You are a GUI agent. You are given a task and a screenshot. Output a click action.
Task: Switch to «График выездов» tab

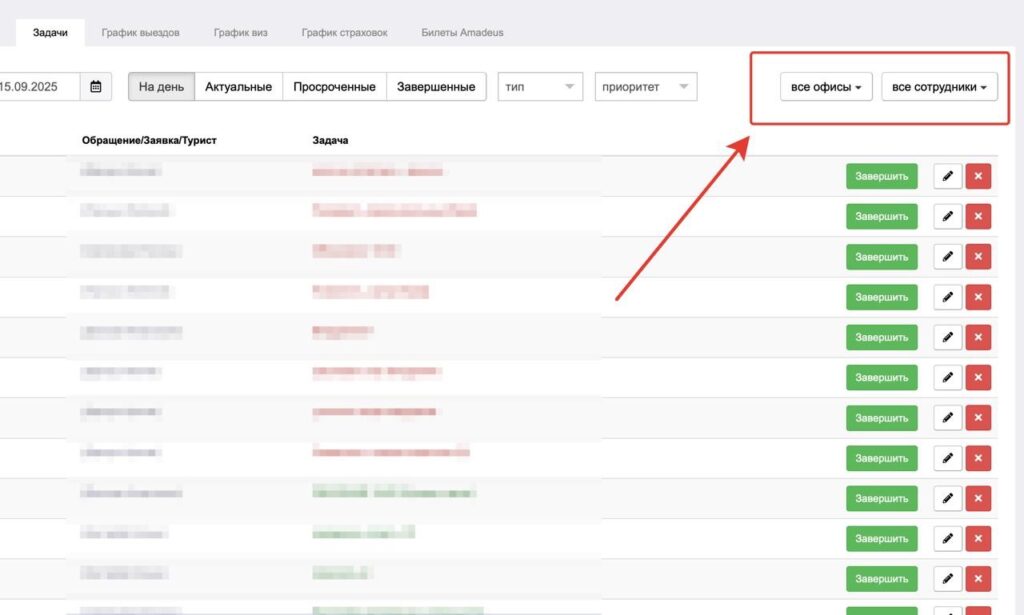[x=141, y=33]
